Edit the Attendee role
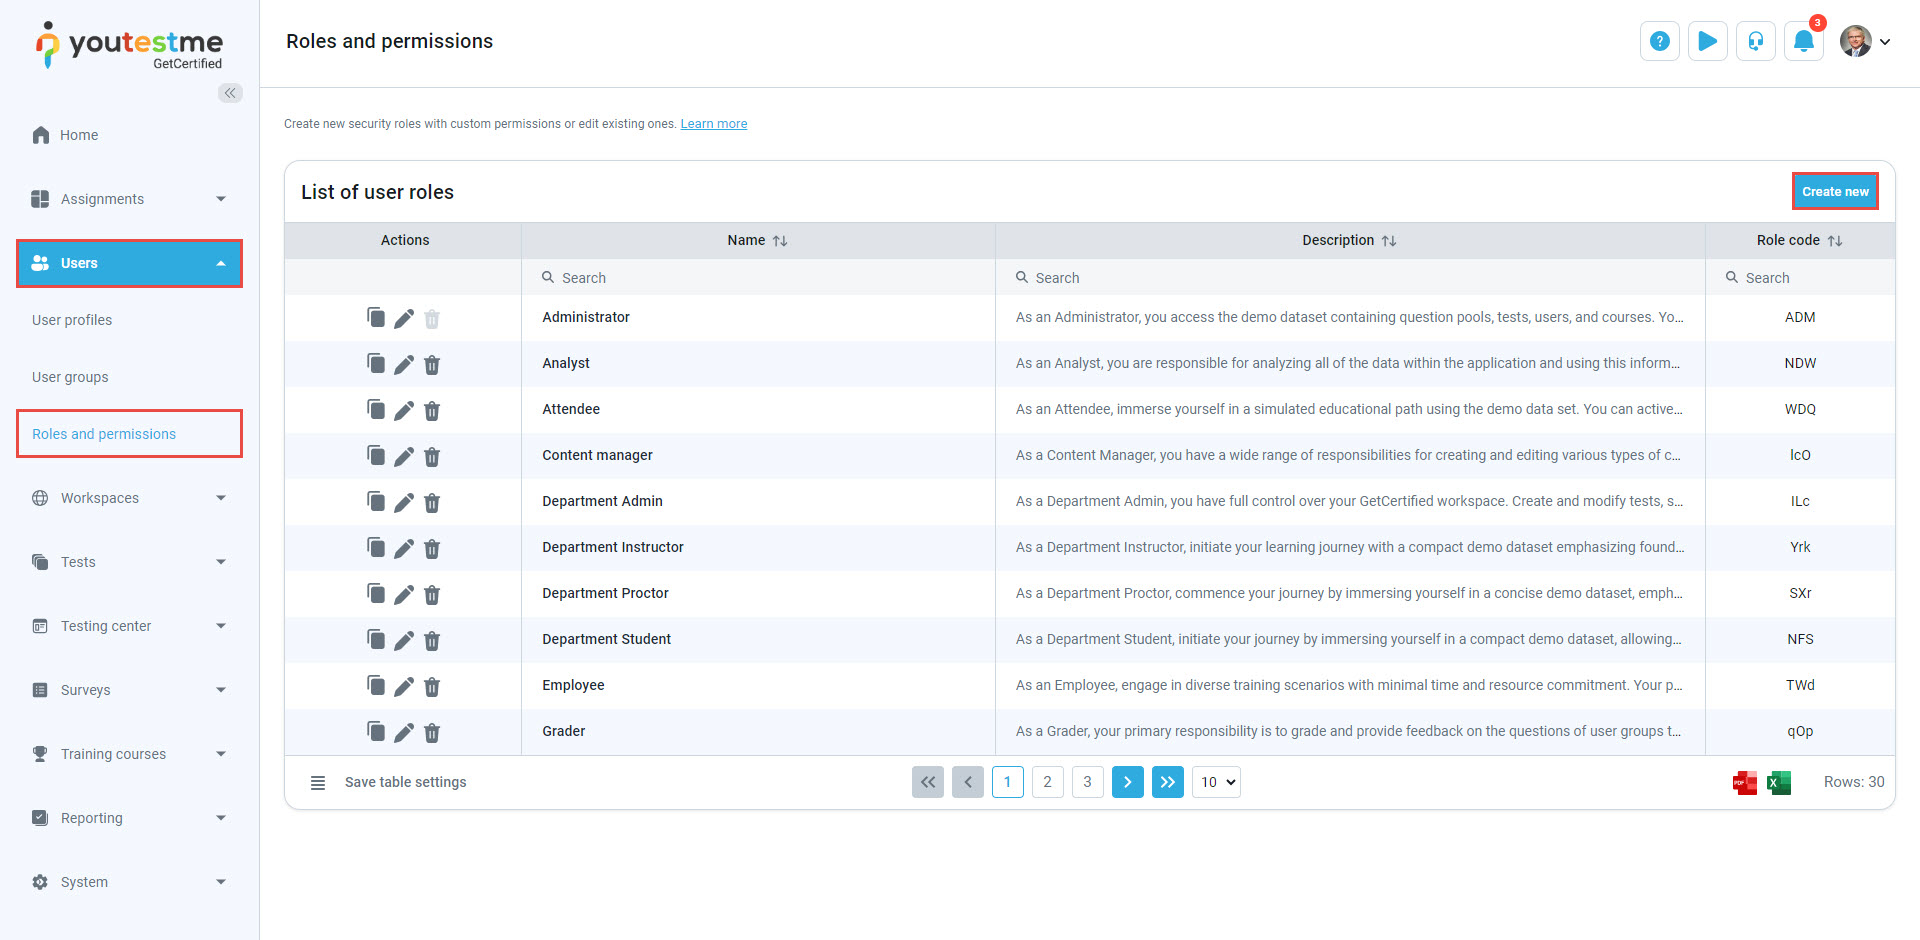Image resolution: width=1920 pixels, height=940 pixels. (404, 410)
